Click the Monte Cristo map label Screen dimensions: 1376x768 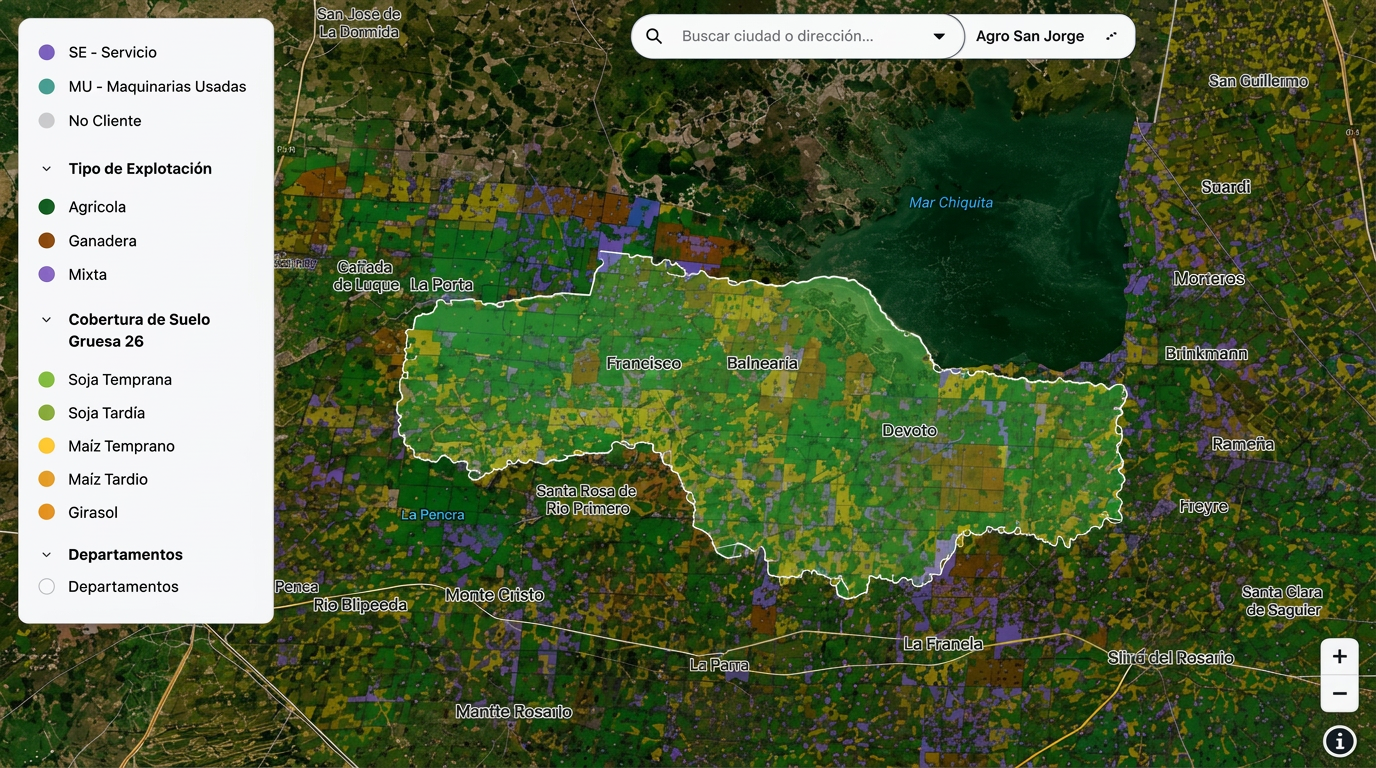tap(495, 595)
